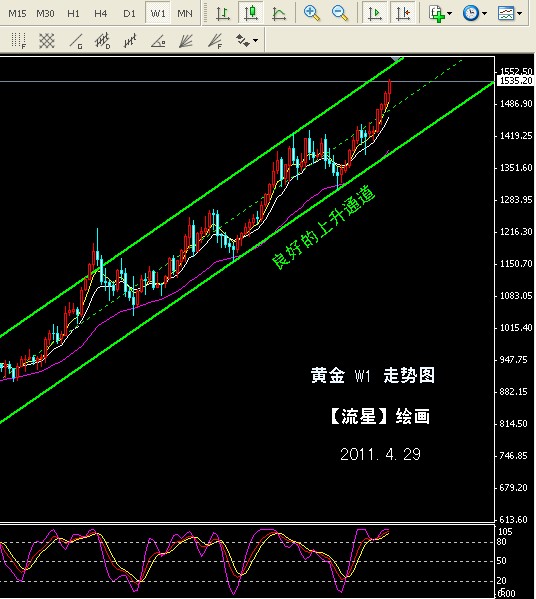
Task: Click the stochastic level 80 label
Action: [x=502, y=542]
